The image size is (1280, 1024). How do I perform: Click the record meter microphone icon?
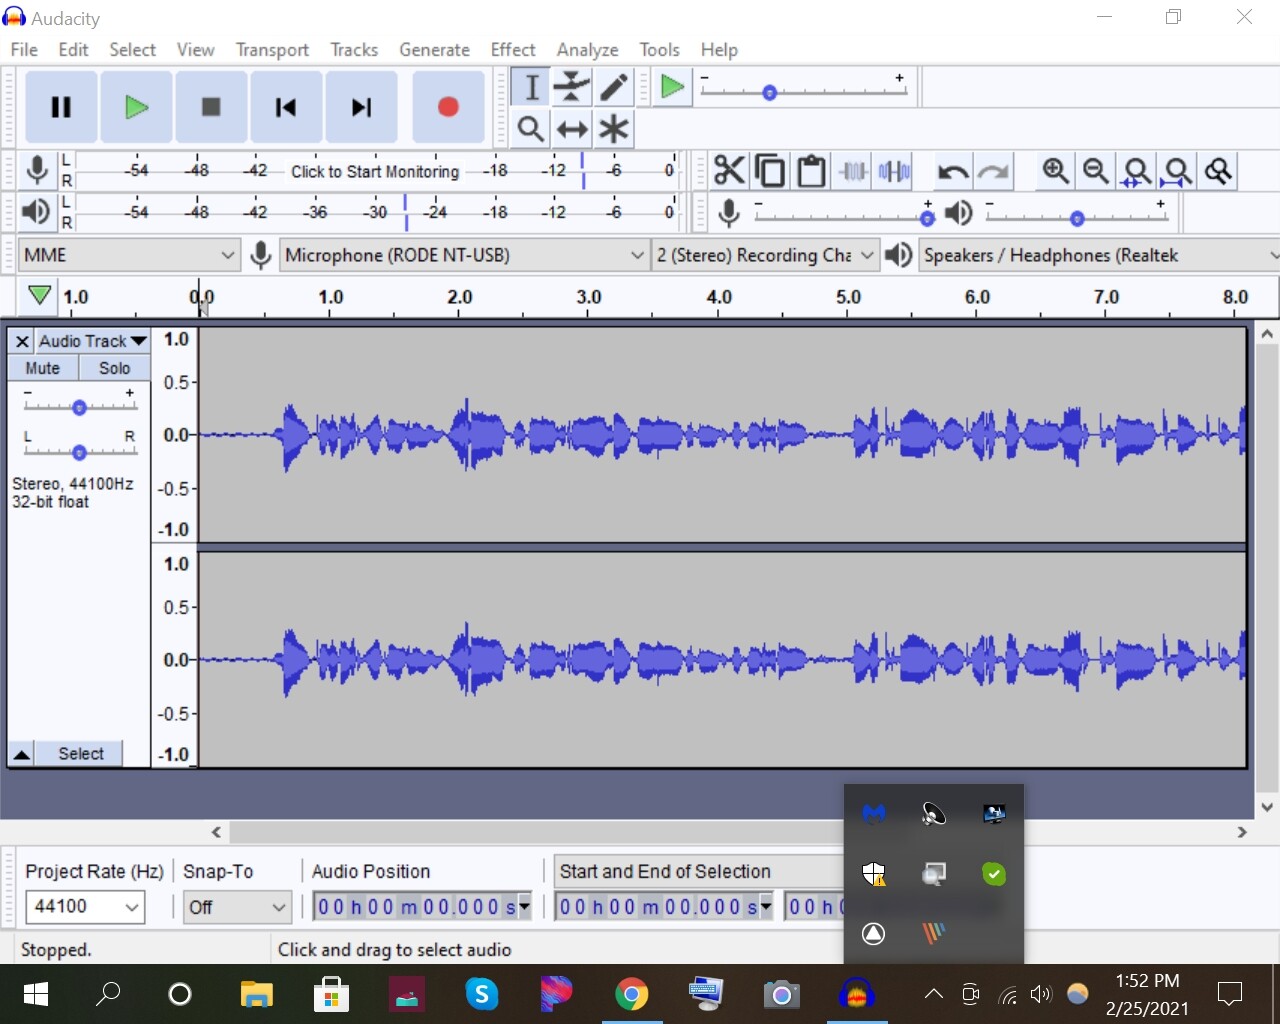[x=38, y=170]
